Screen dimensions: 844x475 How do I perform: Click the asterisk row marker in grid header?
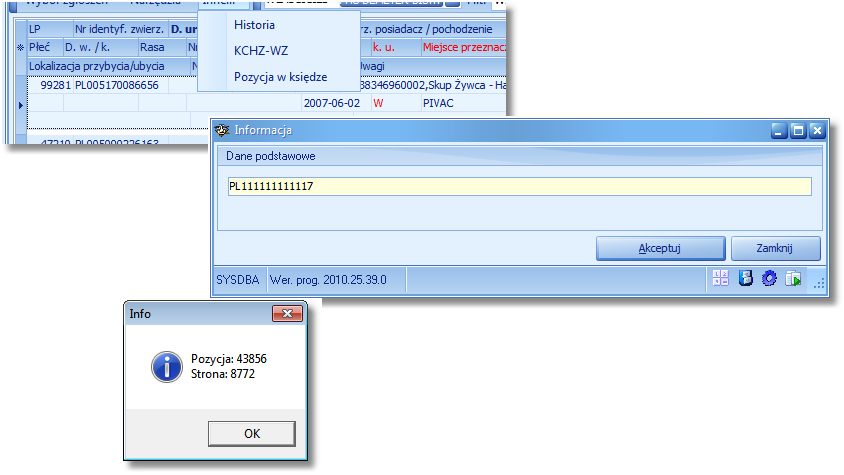click(20, 47)
